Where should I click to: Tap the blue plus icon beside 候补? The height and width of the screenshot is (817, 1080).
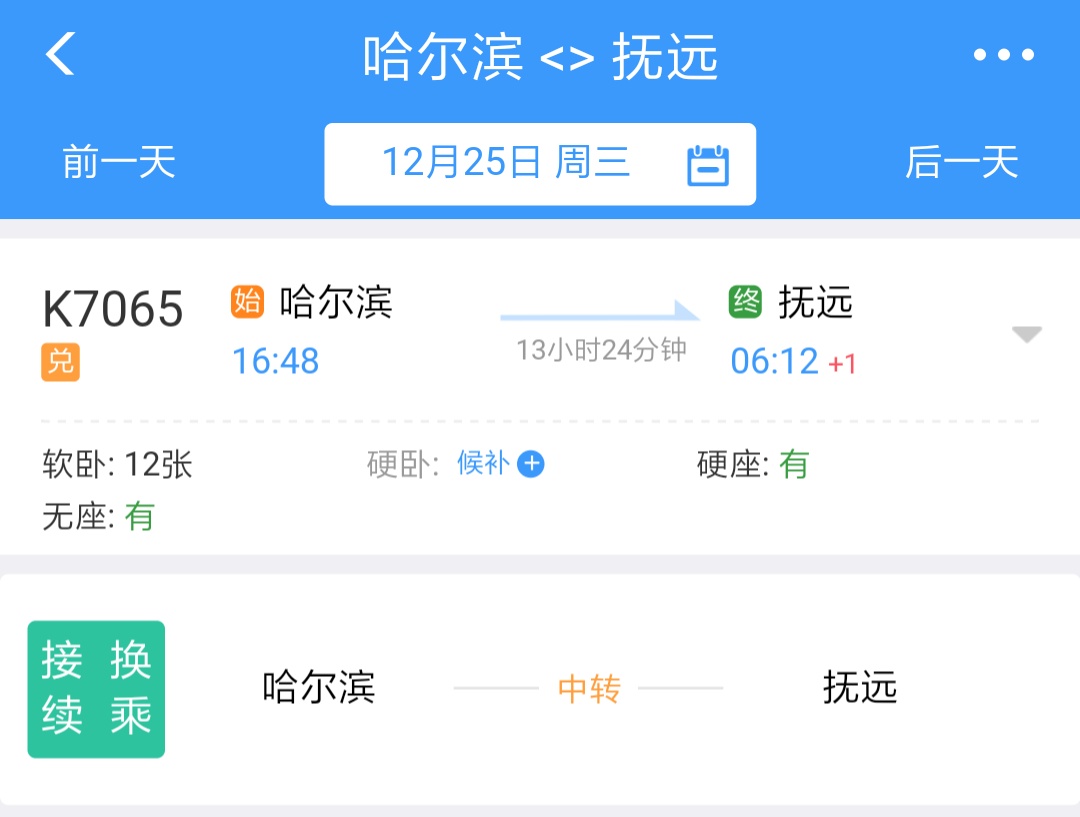pyautogui.click(x=531, y=464)
